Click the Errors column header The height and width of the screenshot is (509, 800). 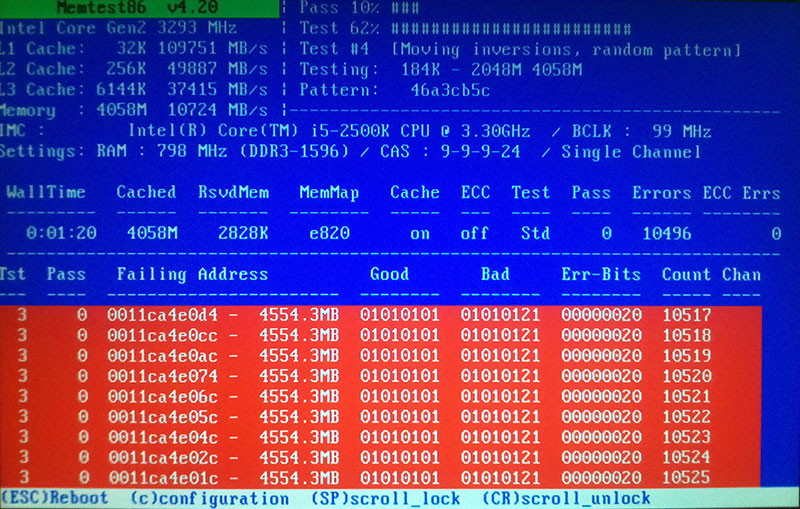[x=661, y=193]
